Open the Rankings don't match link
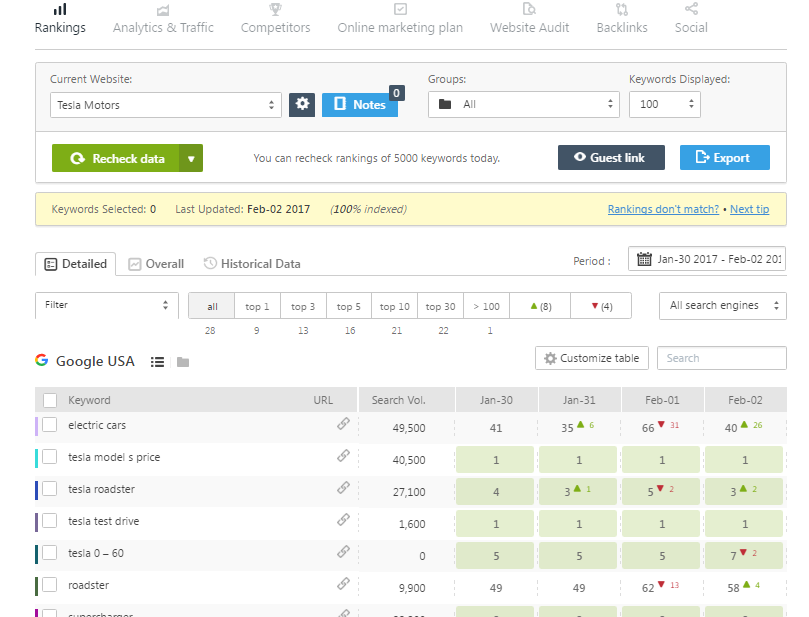 point(663,209)
